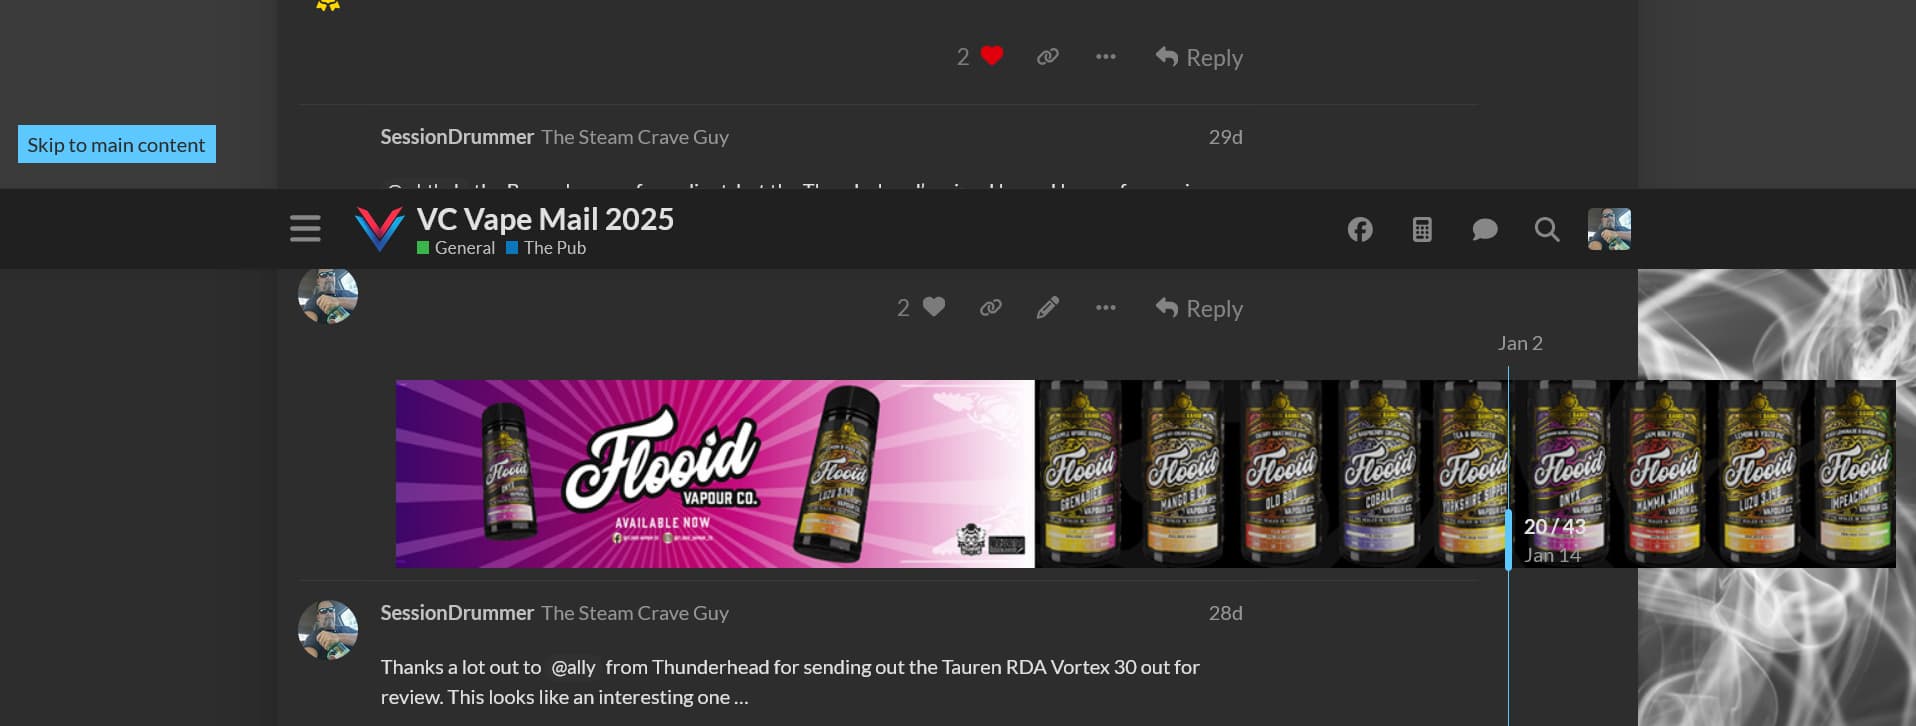Click the VC Vape Mail 2025 title
This screenshot has width=1916, height=726.
click(545, 219)
